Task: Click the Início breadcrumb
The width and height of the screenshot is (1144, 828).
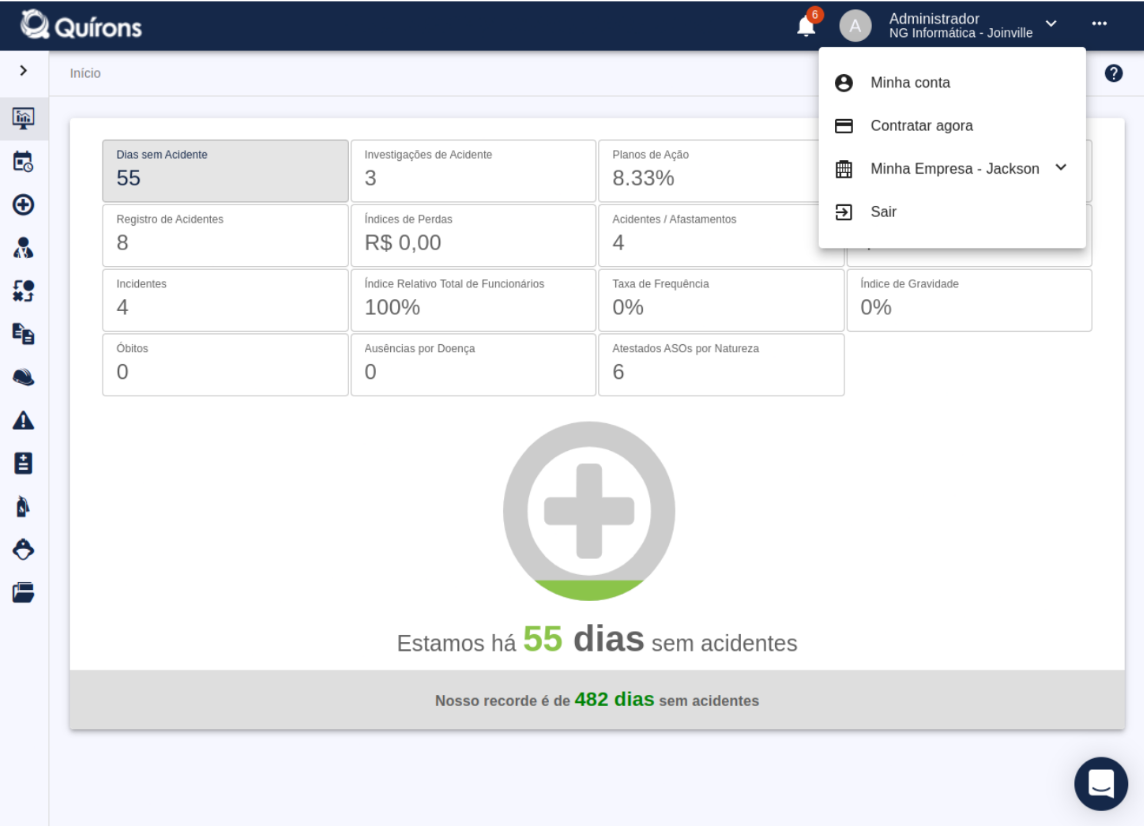Action: pos(85,73)
